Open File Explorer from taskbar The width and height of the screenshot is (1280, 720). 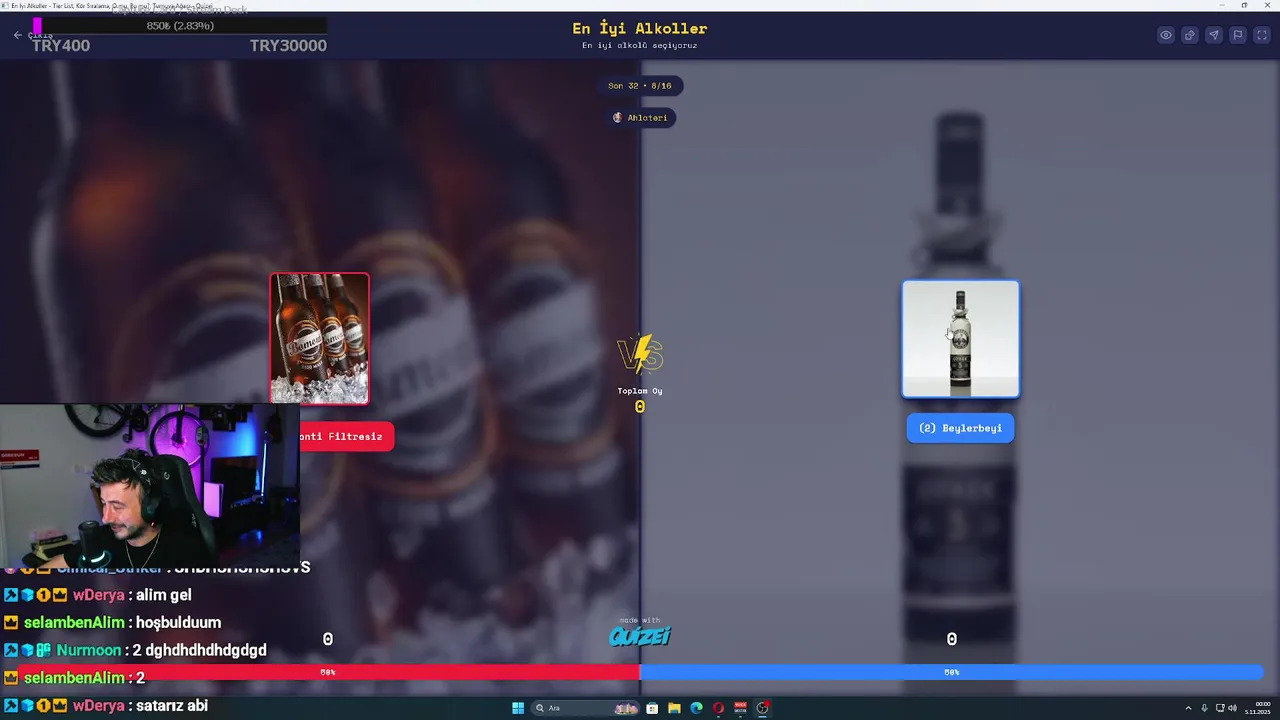[x=674, y=708]
